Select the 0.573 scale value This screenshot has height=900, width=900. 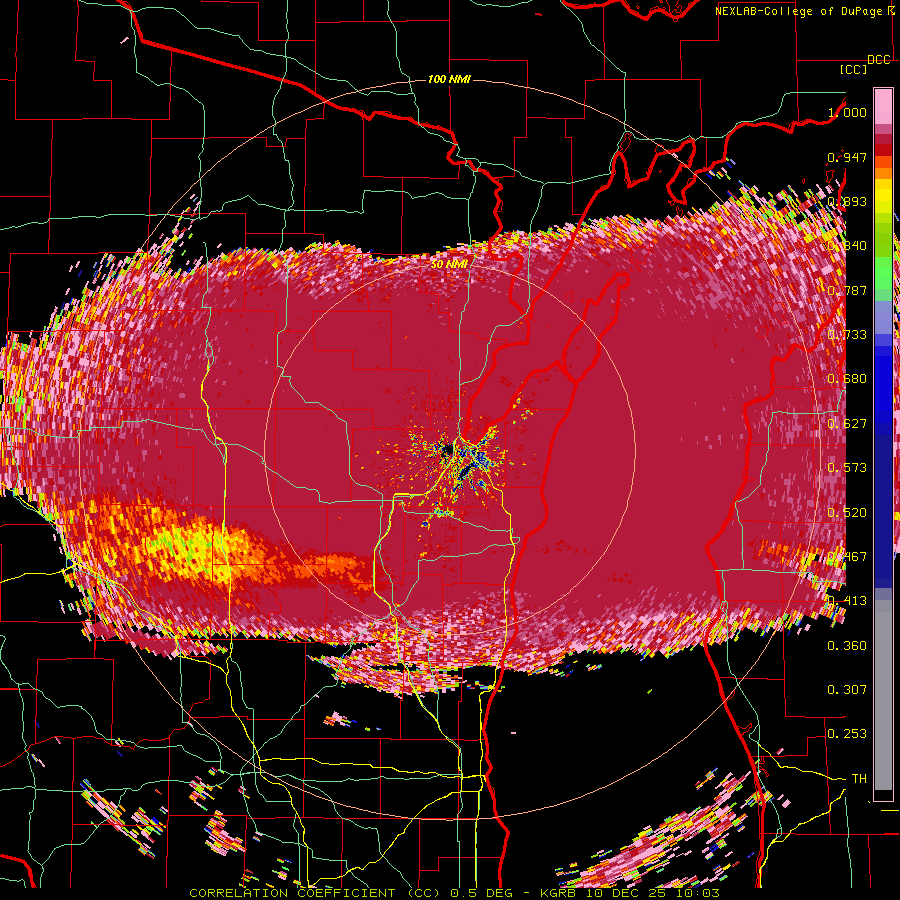click(x=847, y=468)
